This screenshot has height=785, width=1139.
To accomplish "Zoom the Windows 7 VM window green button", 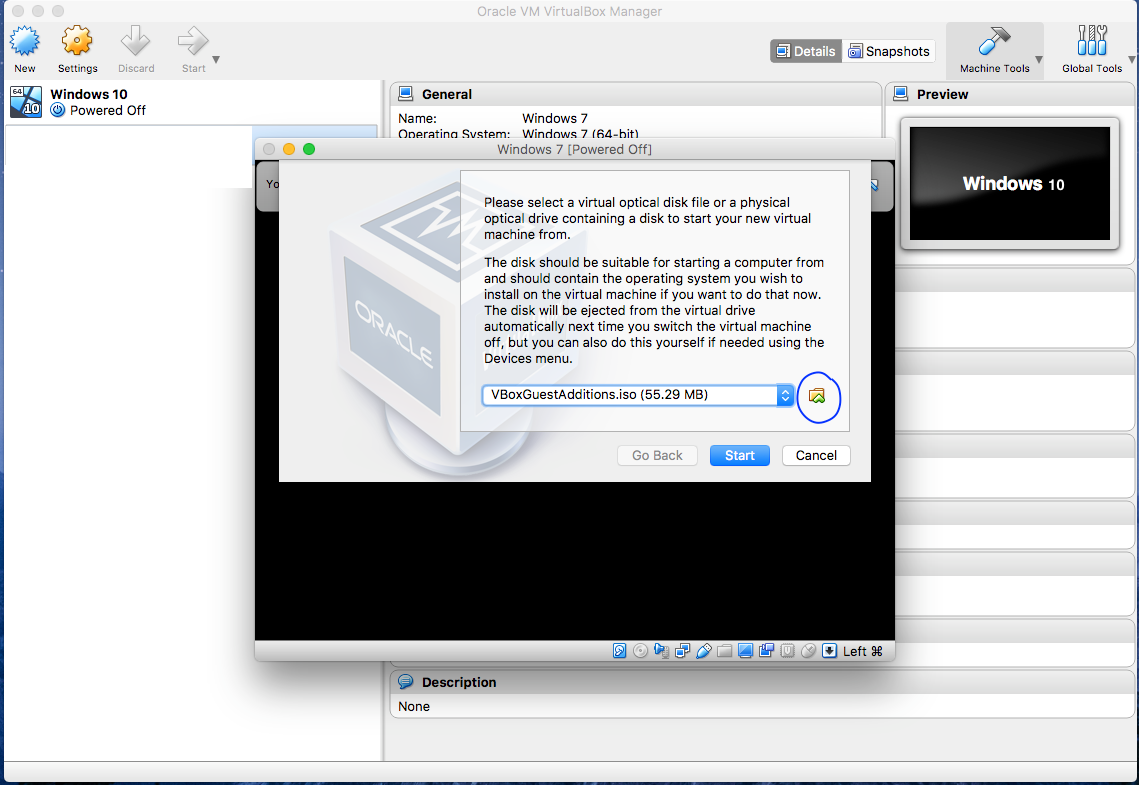I will click(x=309, y=149).
